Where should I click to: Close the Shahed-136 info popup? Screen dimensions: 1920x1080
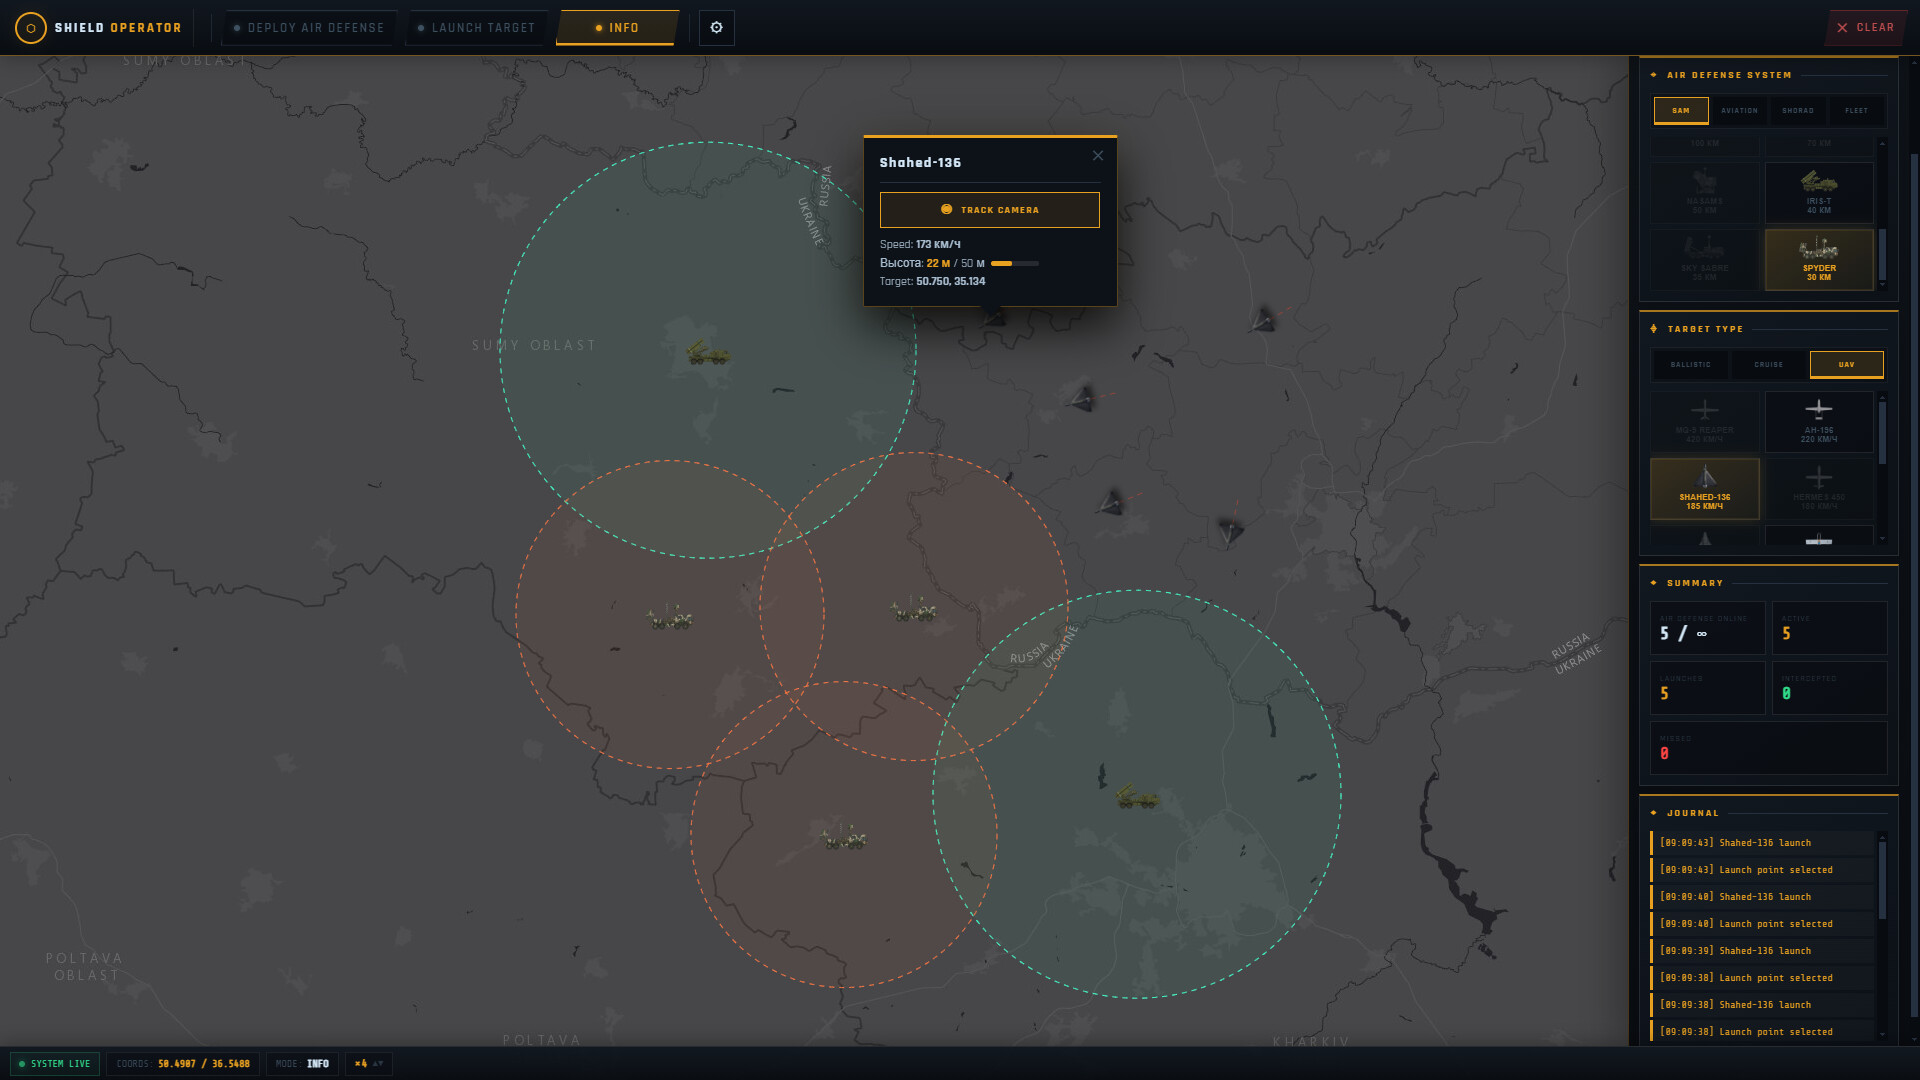[x=1098, y=155]
